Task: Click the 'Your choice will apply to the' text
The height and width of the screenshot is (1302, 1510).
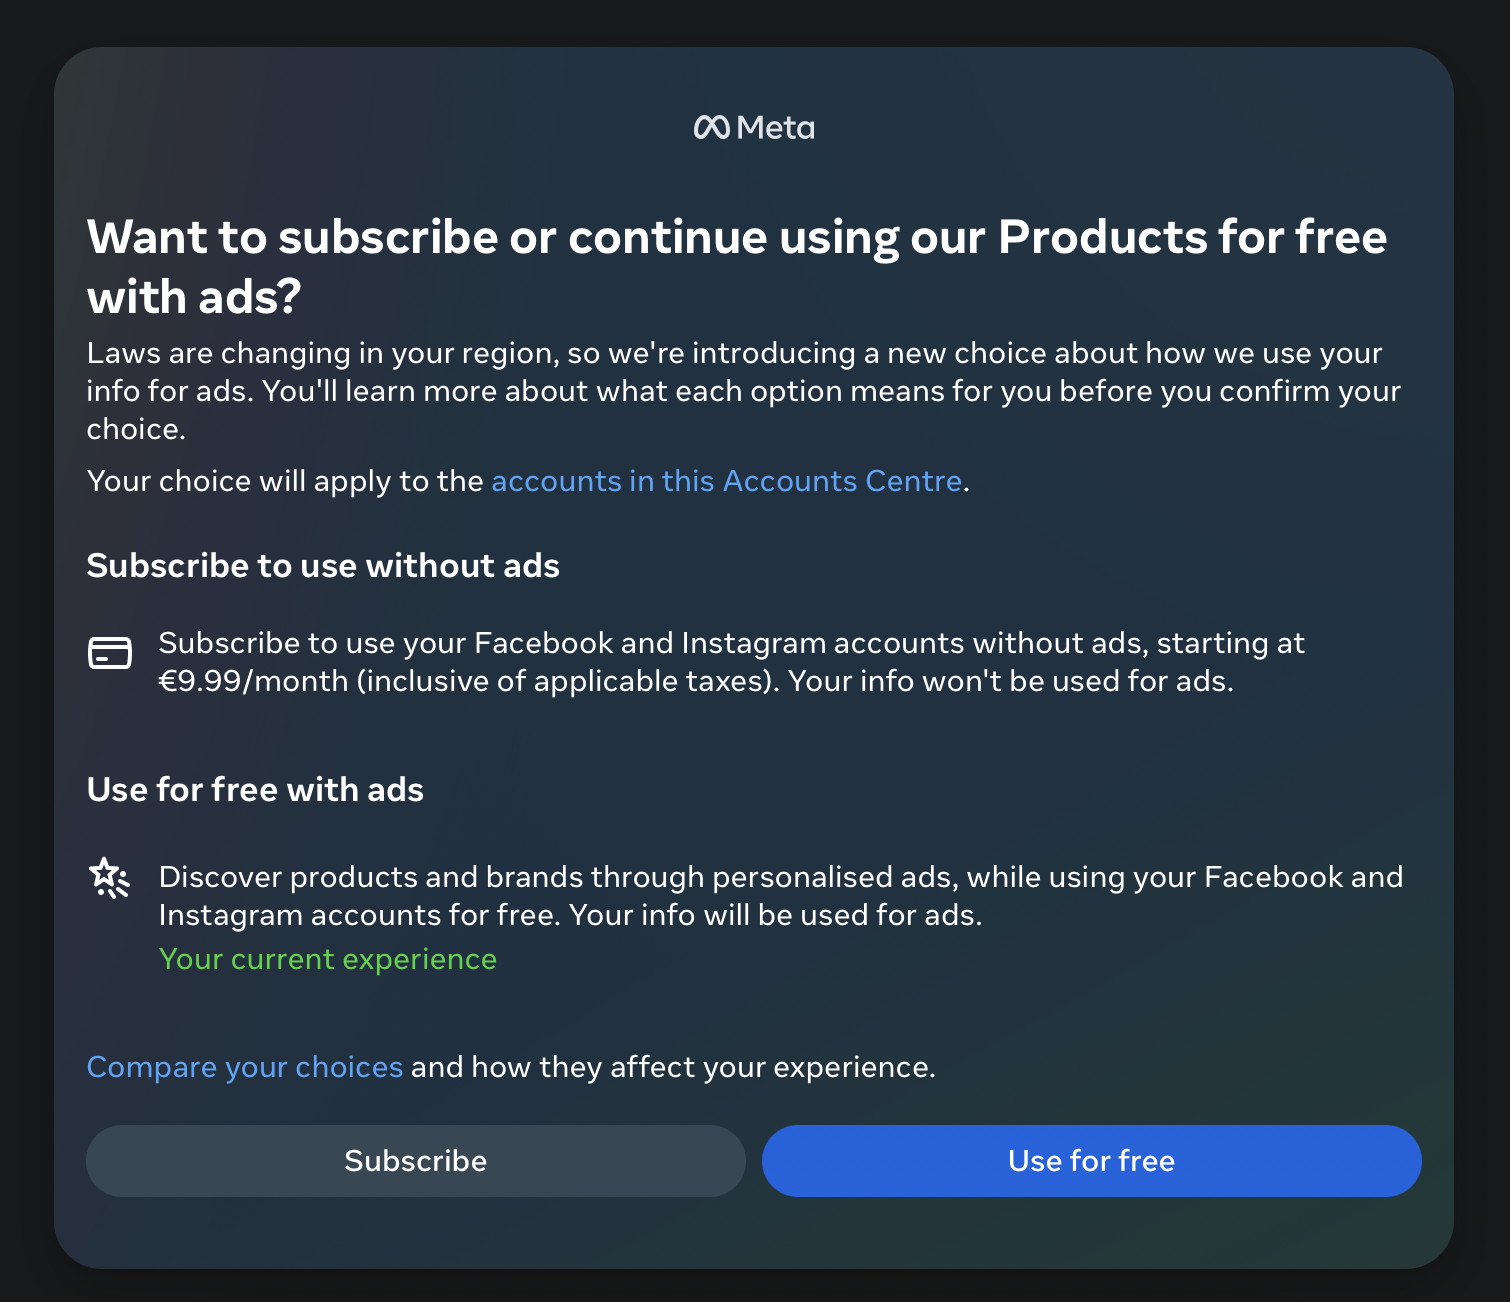Action: (285, 481)
